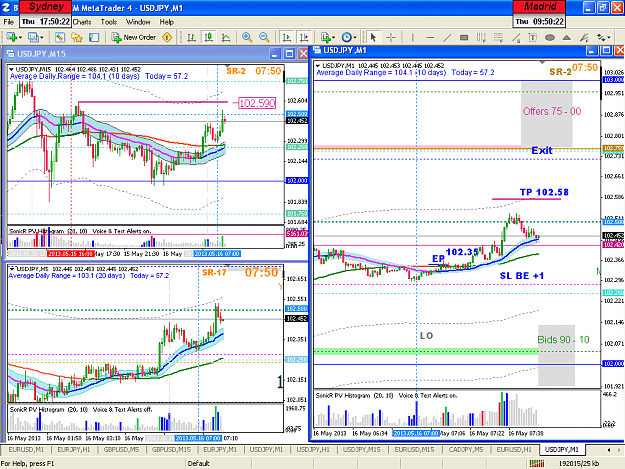Select the triangle drawing tool
625x469 pixels.
[567, 37]
